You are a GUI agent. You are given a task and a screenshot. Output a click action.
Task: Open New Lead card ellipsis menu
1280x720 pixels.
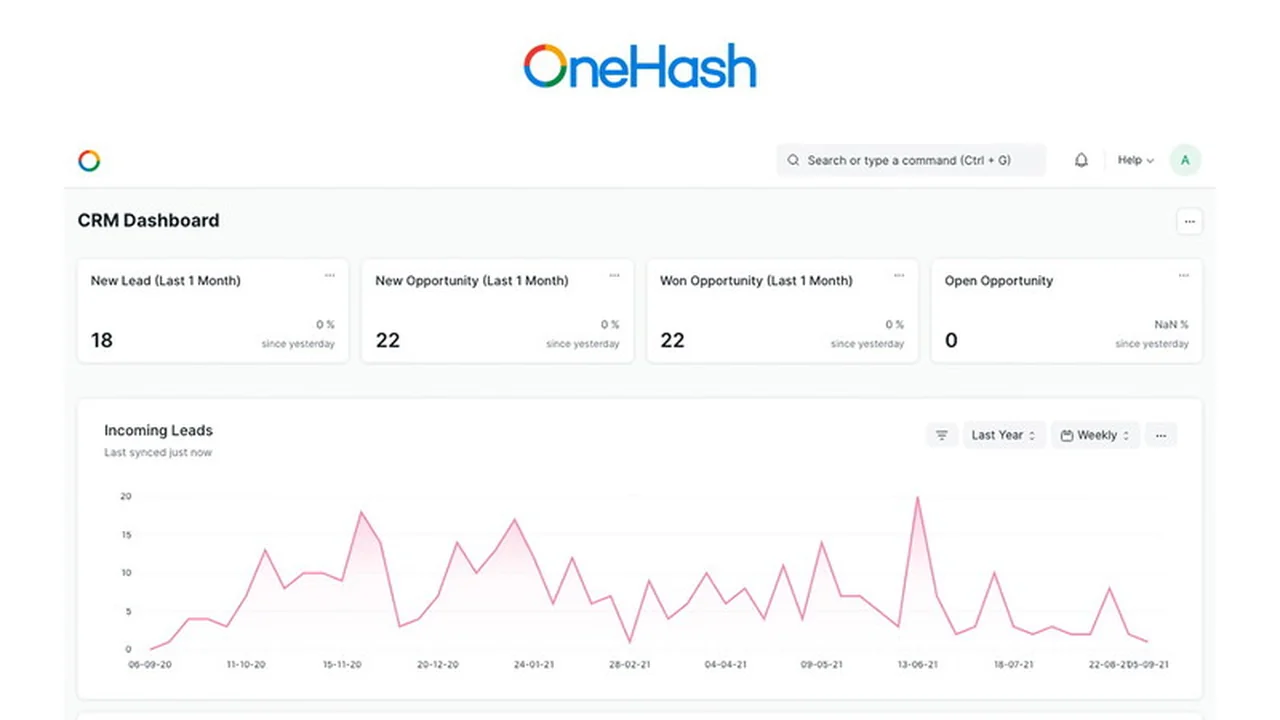pos(329,275)
